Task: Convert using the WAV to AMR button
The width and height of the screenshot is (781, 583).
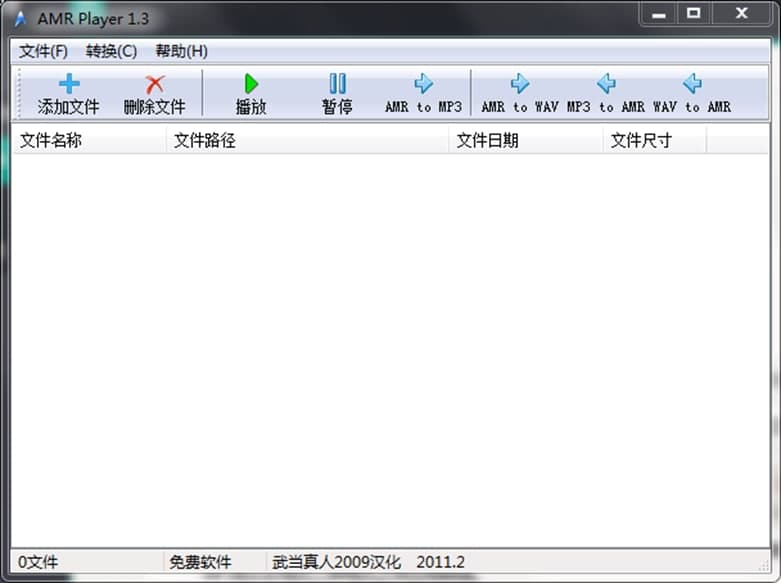Action: click(x=692, y=94)
